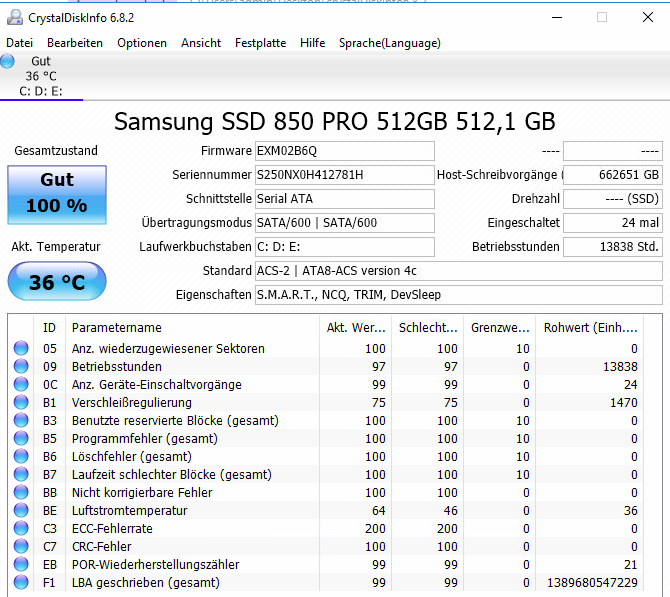Open the Festplatte menu
Screen dimensions: 670x597
point(260,43)
